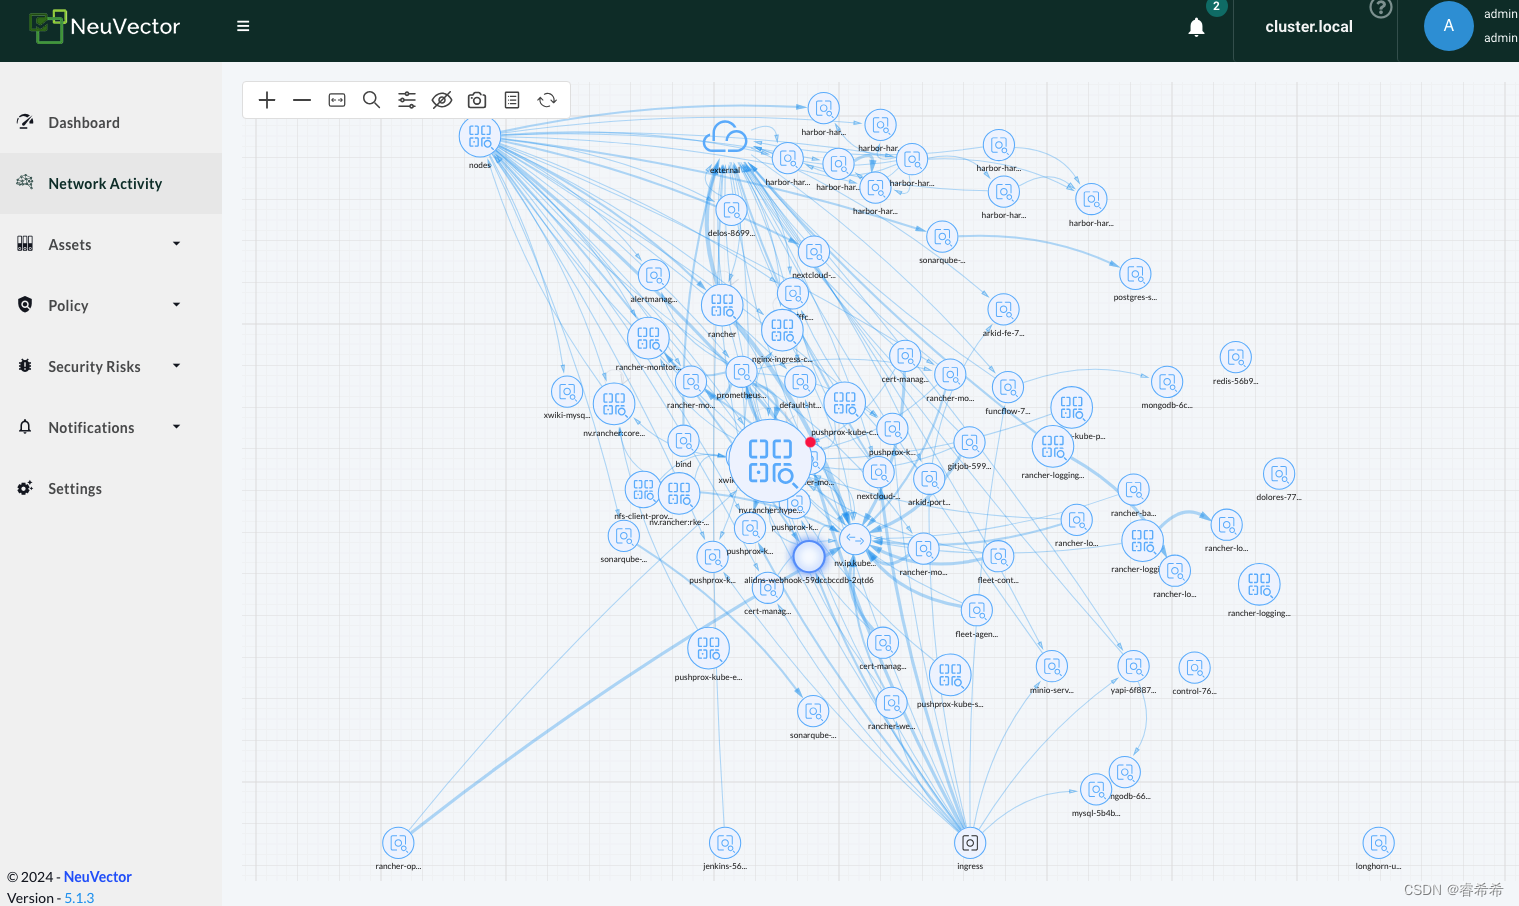Take a graph snapshot with camera icon

(477, 100)
